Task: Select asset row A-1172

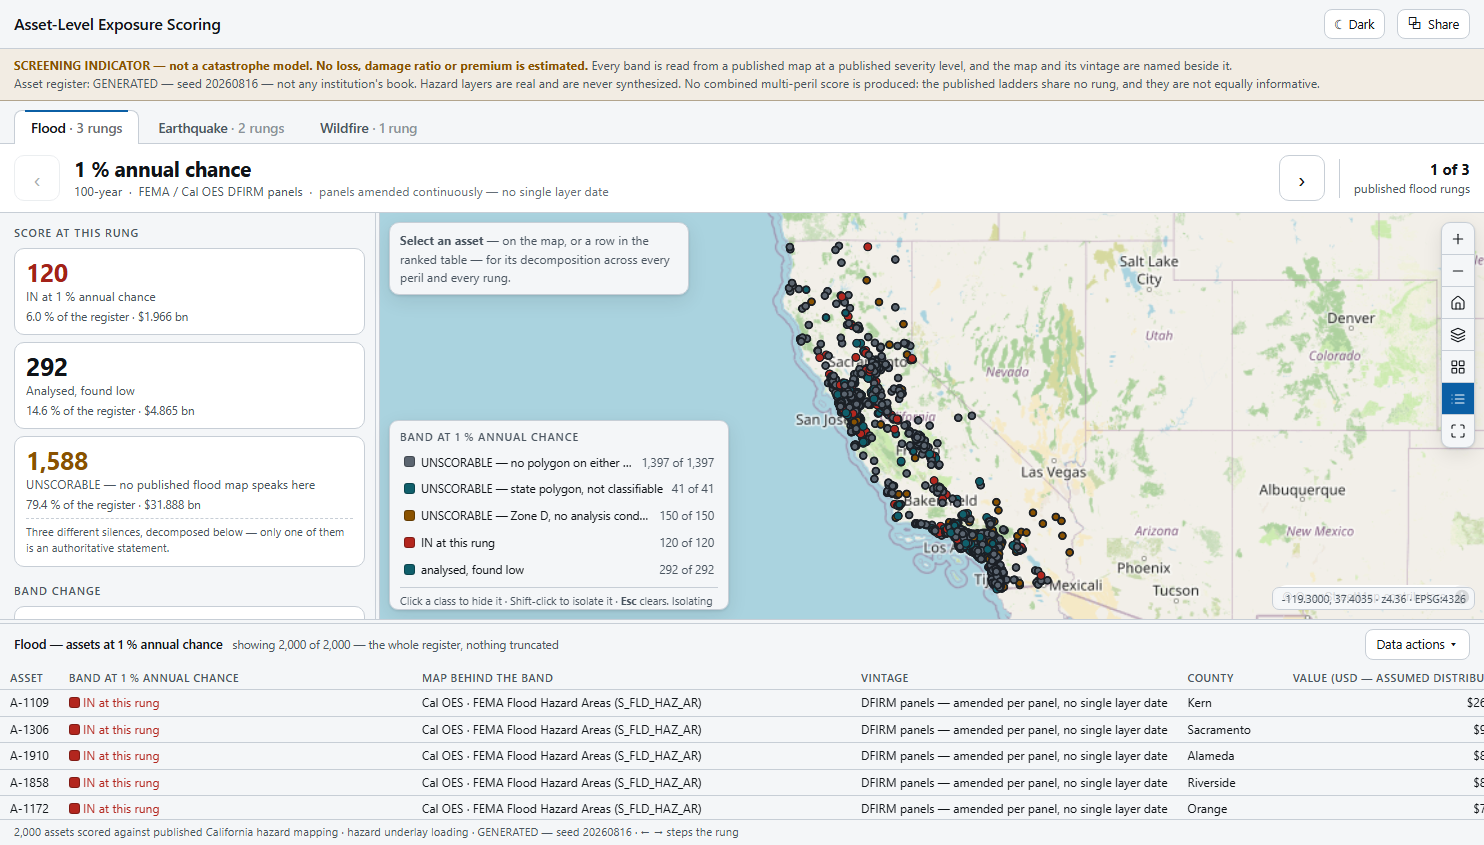Action: click(742, 809)
